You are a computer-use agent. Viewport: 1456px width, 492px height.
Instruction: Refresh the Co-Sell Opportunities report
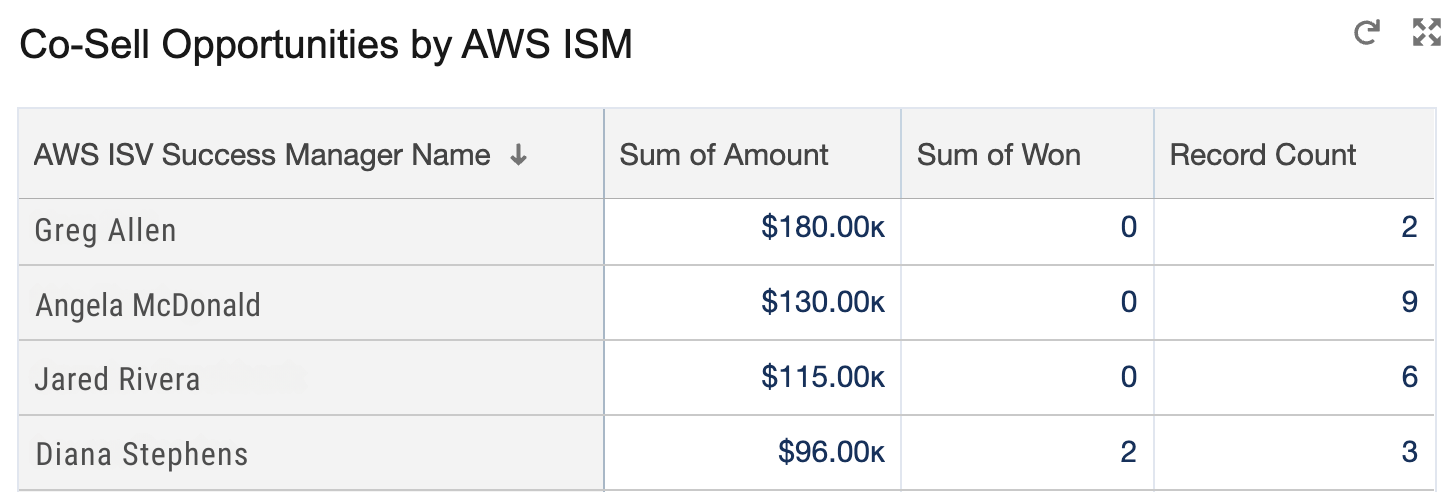[1367, 33]
